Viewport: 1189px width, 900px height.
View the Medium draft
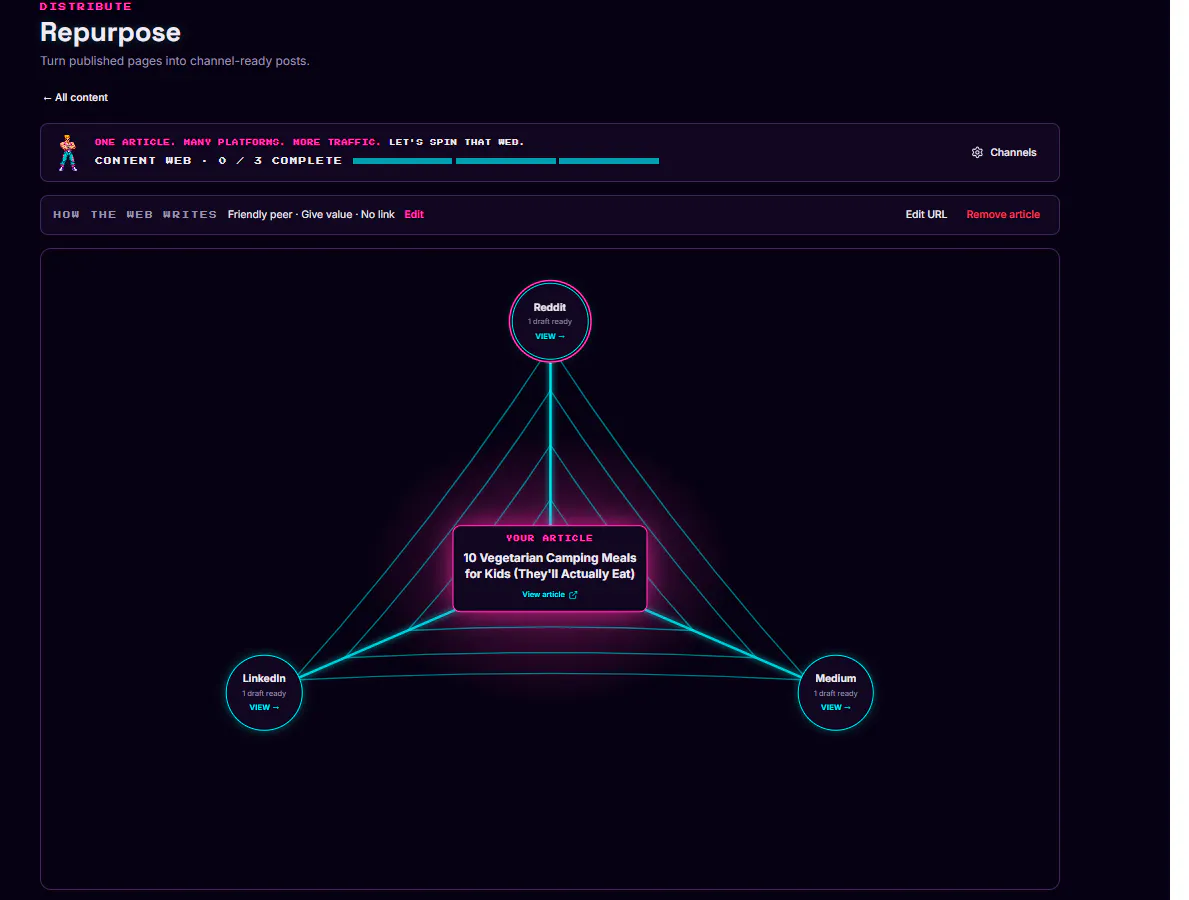[x=836, y=707]
